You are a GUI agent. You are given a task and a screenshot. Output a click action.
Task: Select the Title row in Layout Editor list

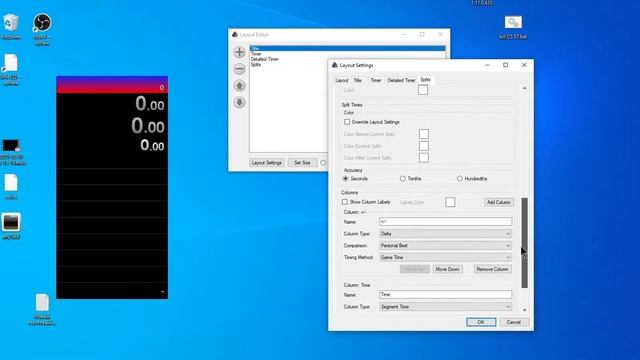[347, 49]
